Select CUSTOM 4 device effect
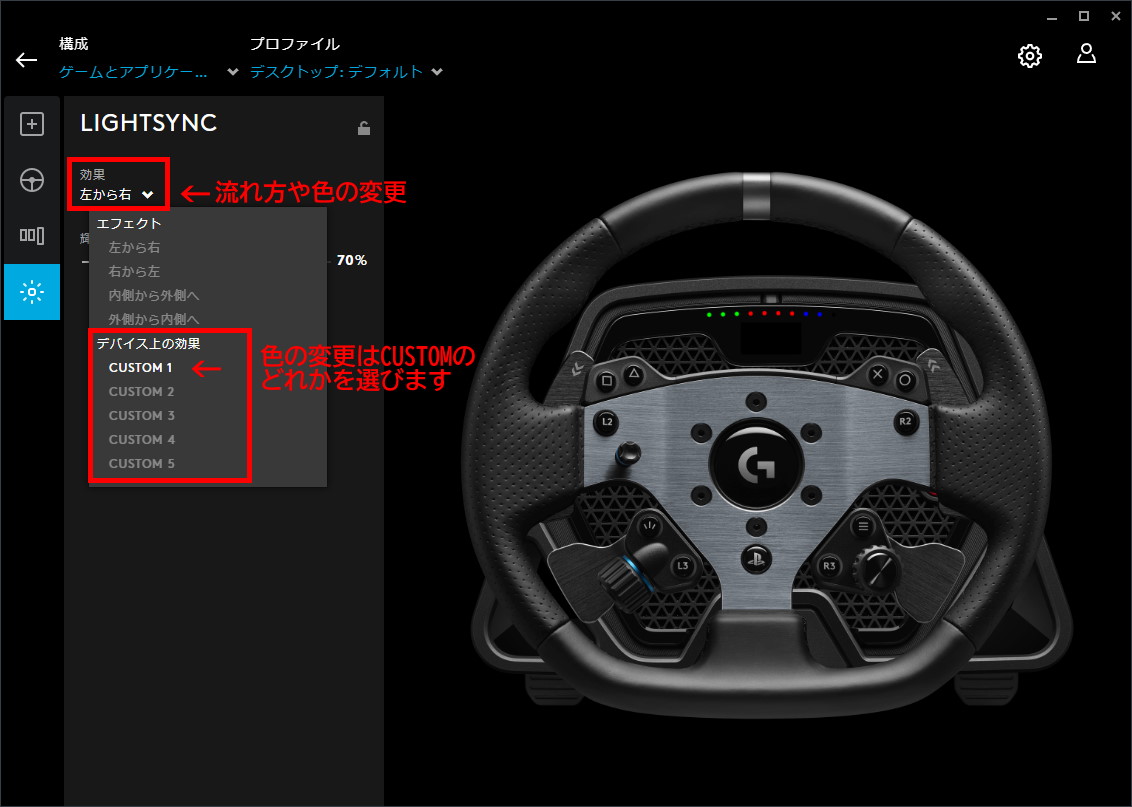 [142, 439]
